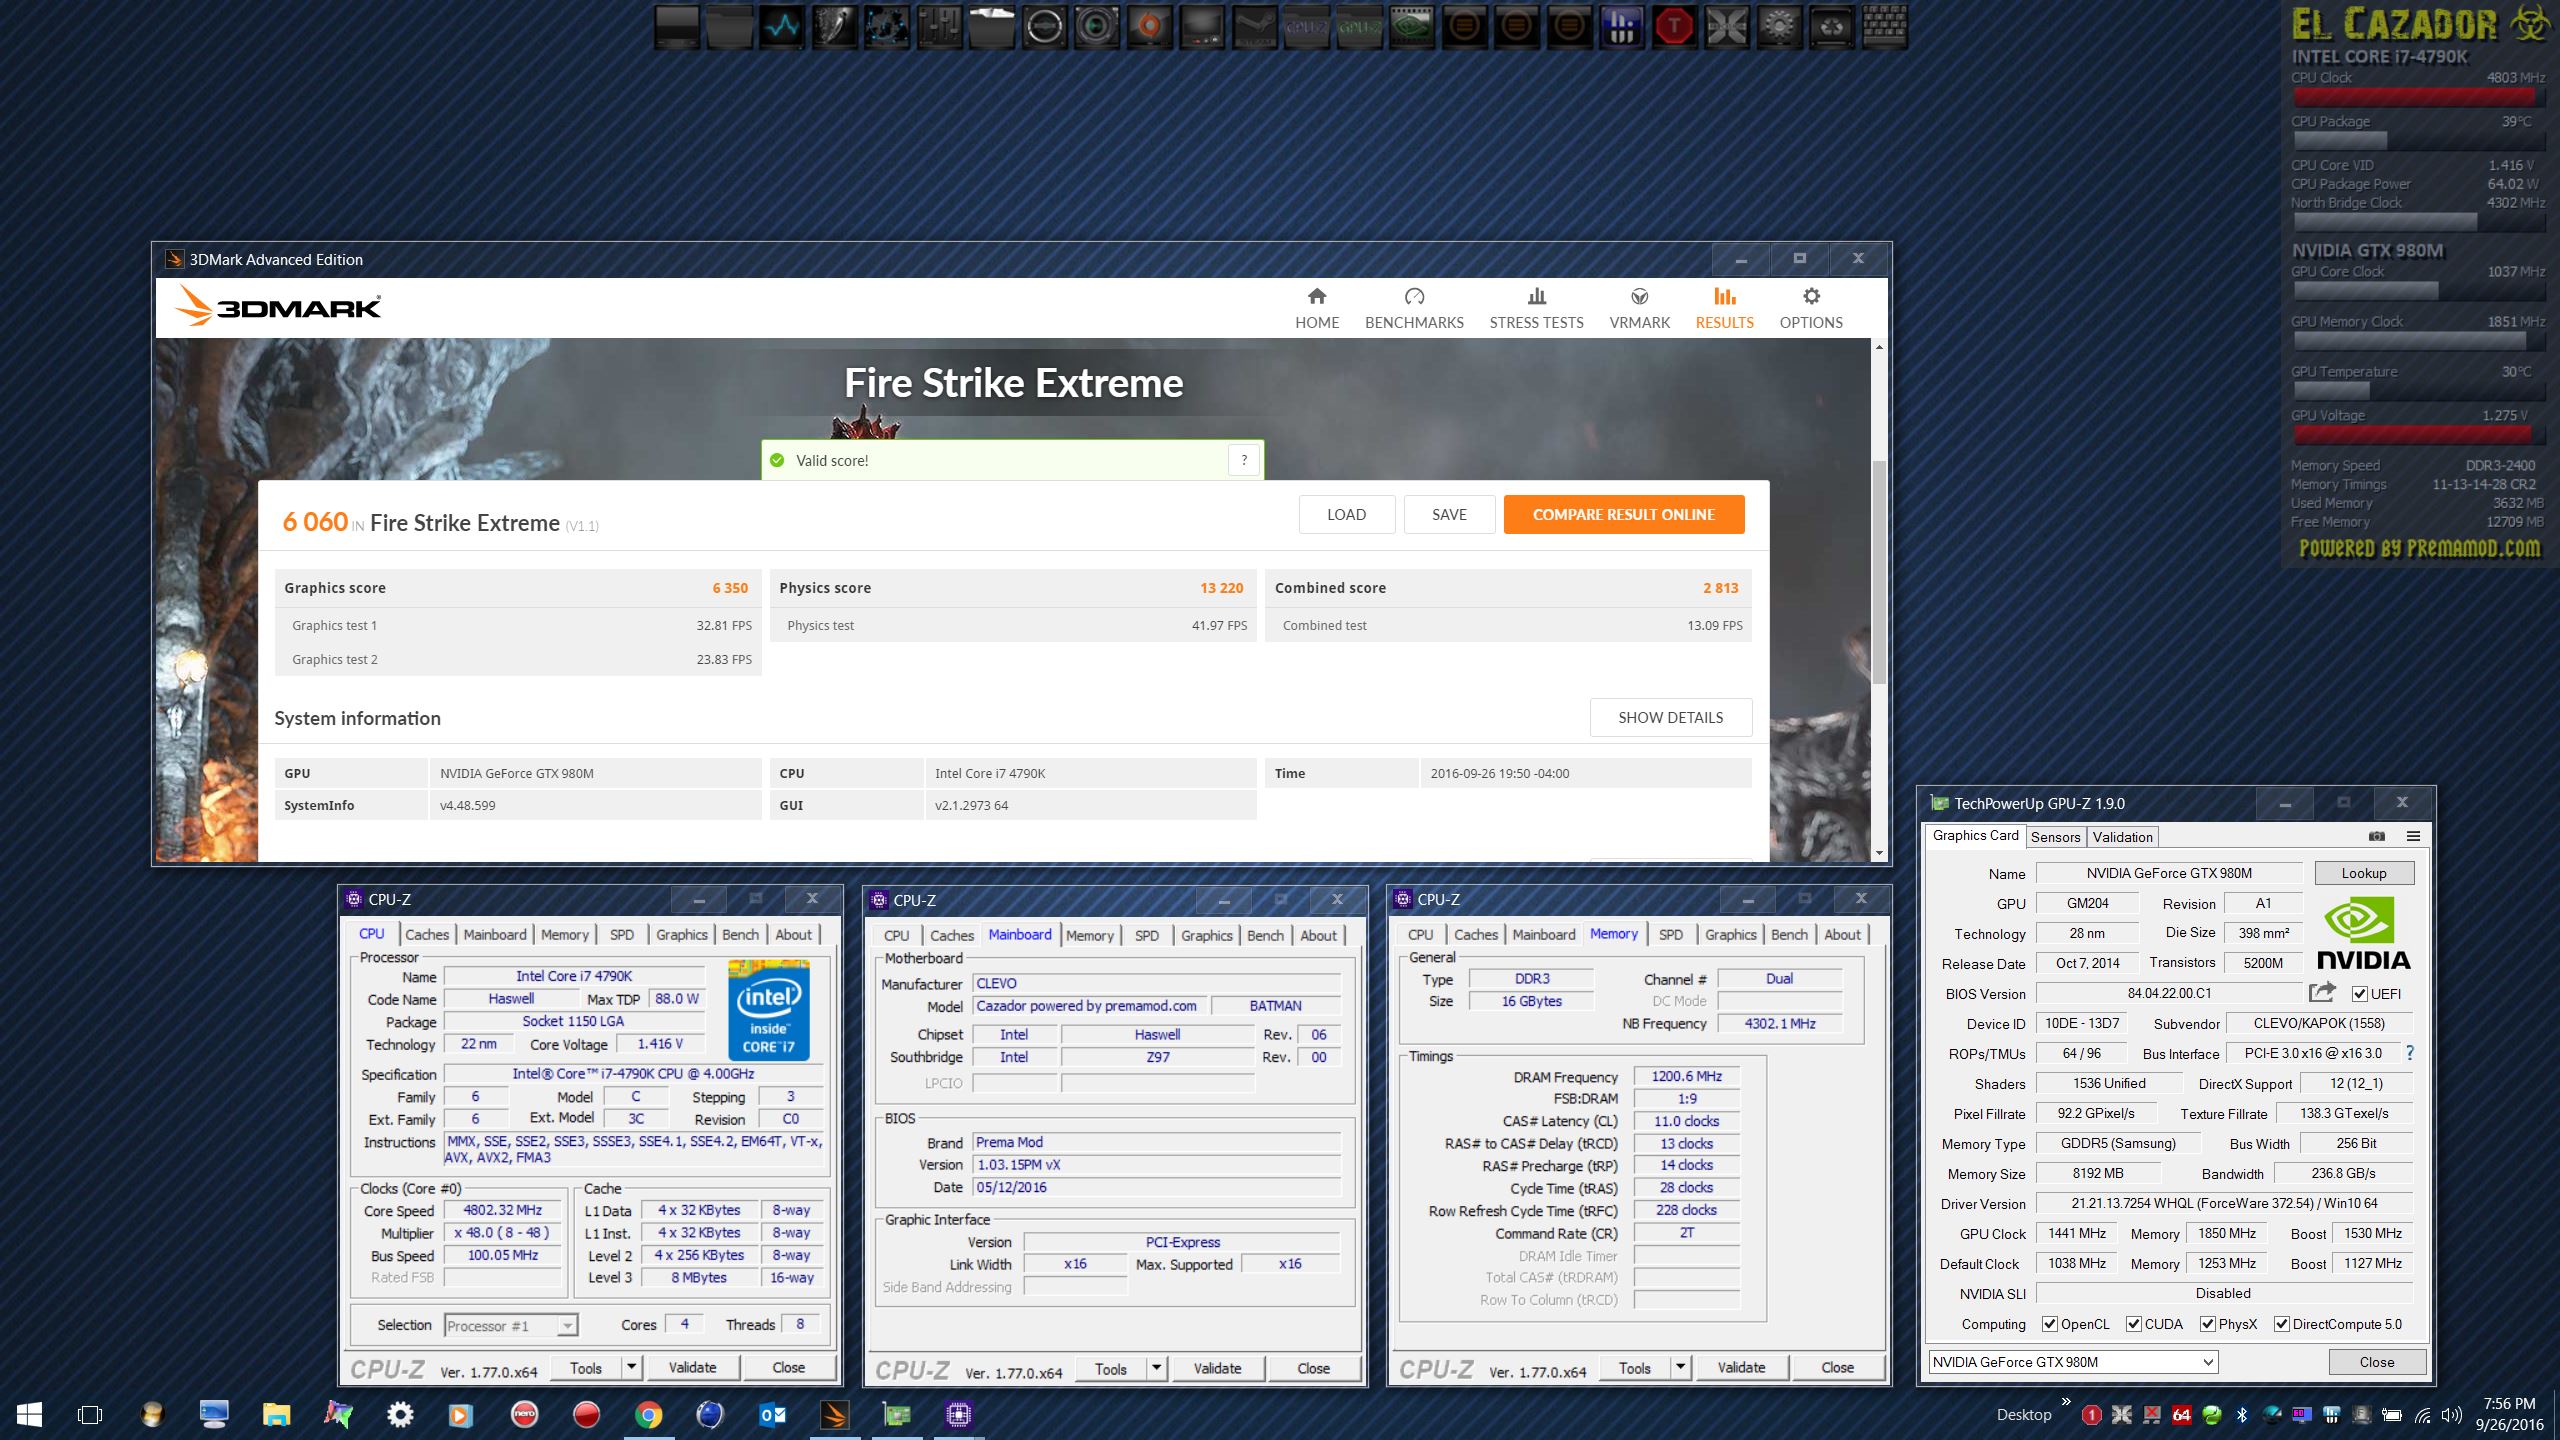Screen dimensions: 2560x1440
Task: Expand Tools dropdown arrow in Mainboard CPU-Z window
Action: point(1156,1368)
